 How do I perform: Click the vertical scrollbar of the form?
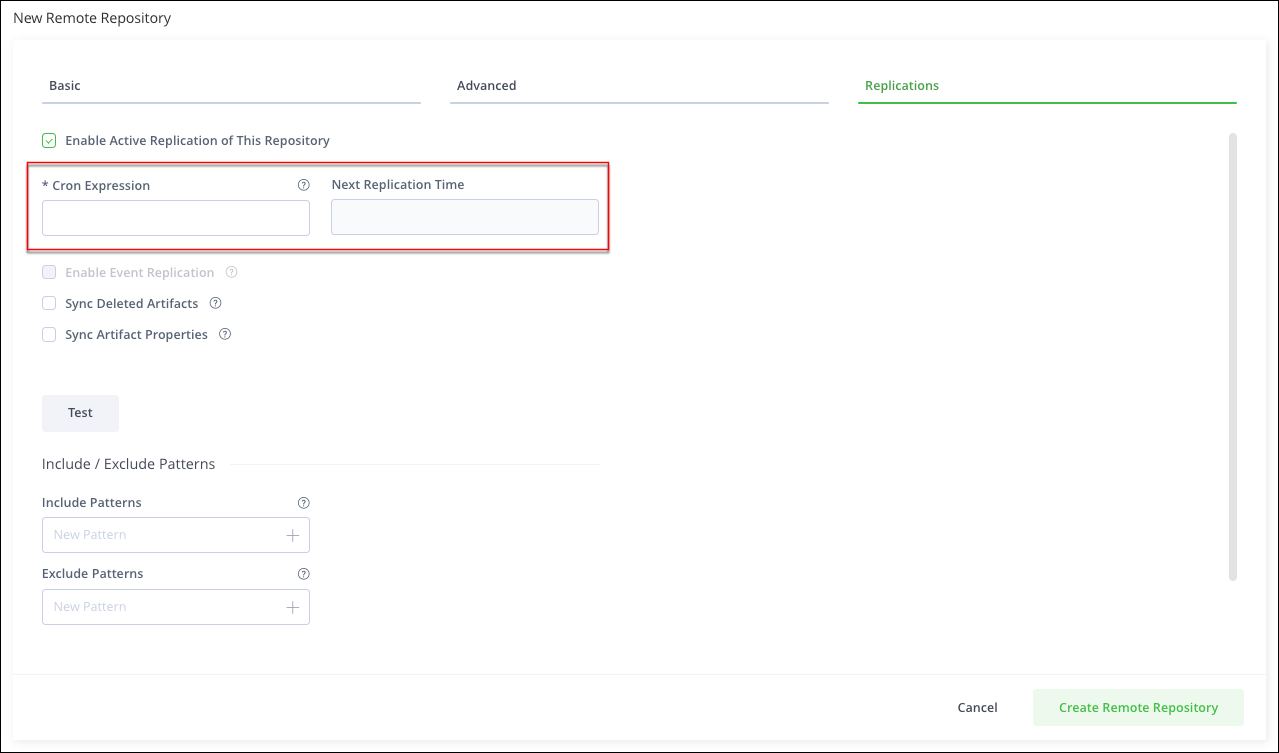(x=1233, y=356)
